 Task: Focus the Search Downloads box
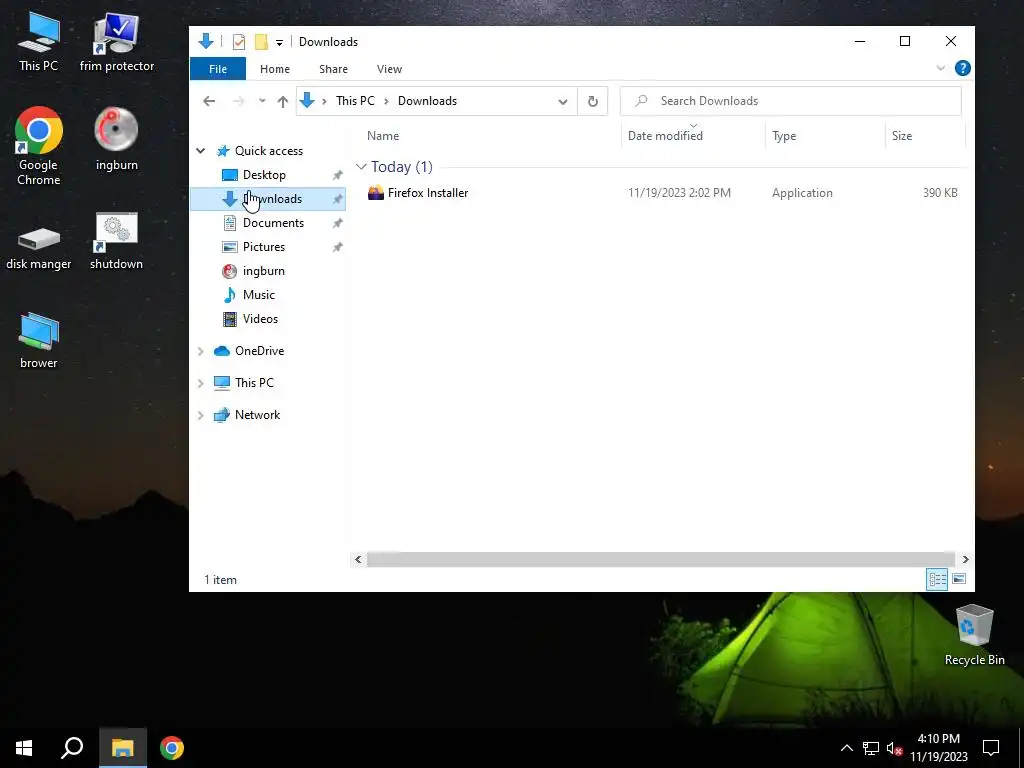pos(790,101)
